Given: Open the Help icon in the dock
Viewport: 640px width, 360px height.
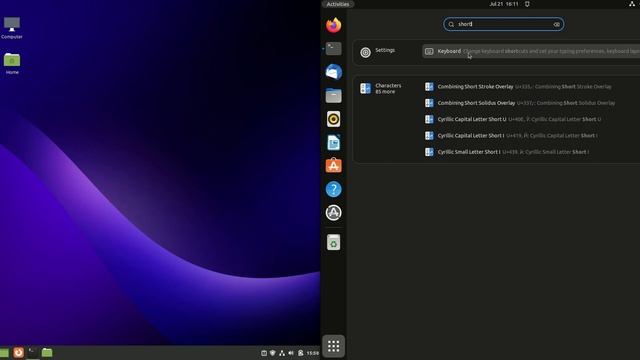Looking at the screenshot, I should tap(333, 189).
